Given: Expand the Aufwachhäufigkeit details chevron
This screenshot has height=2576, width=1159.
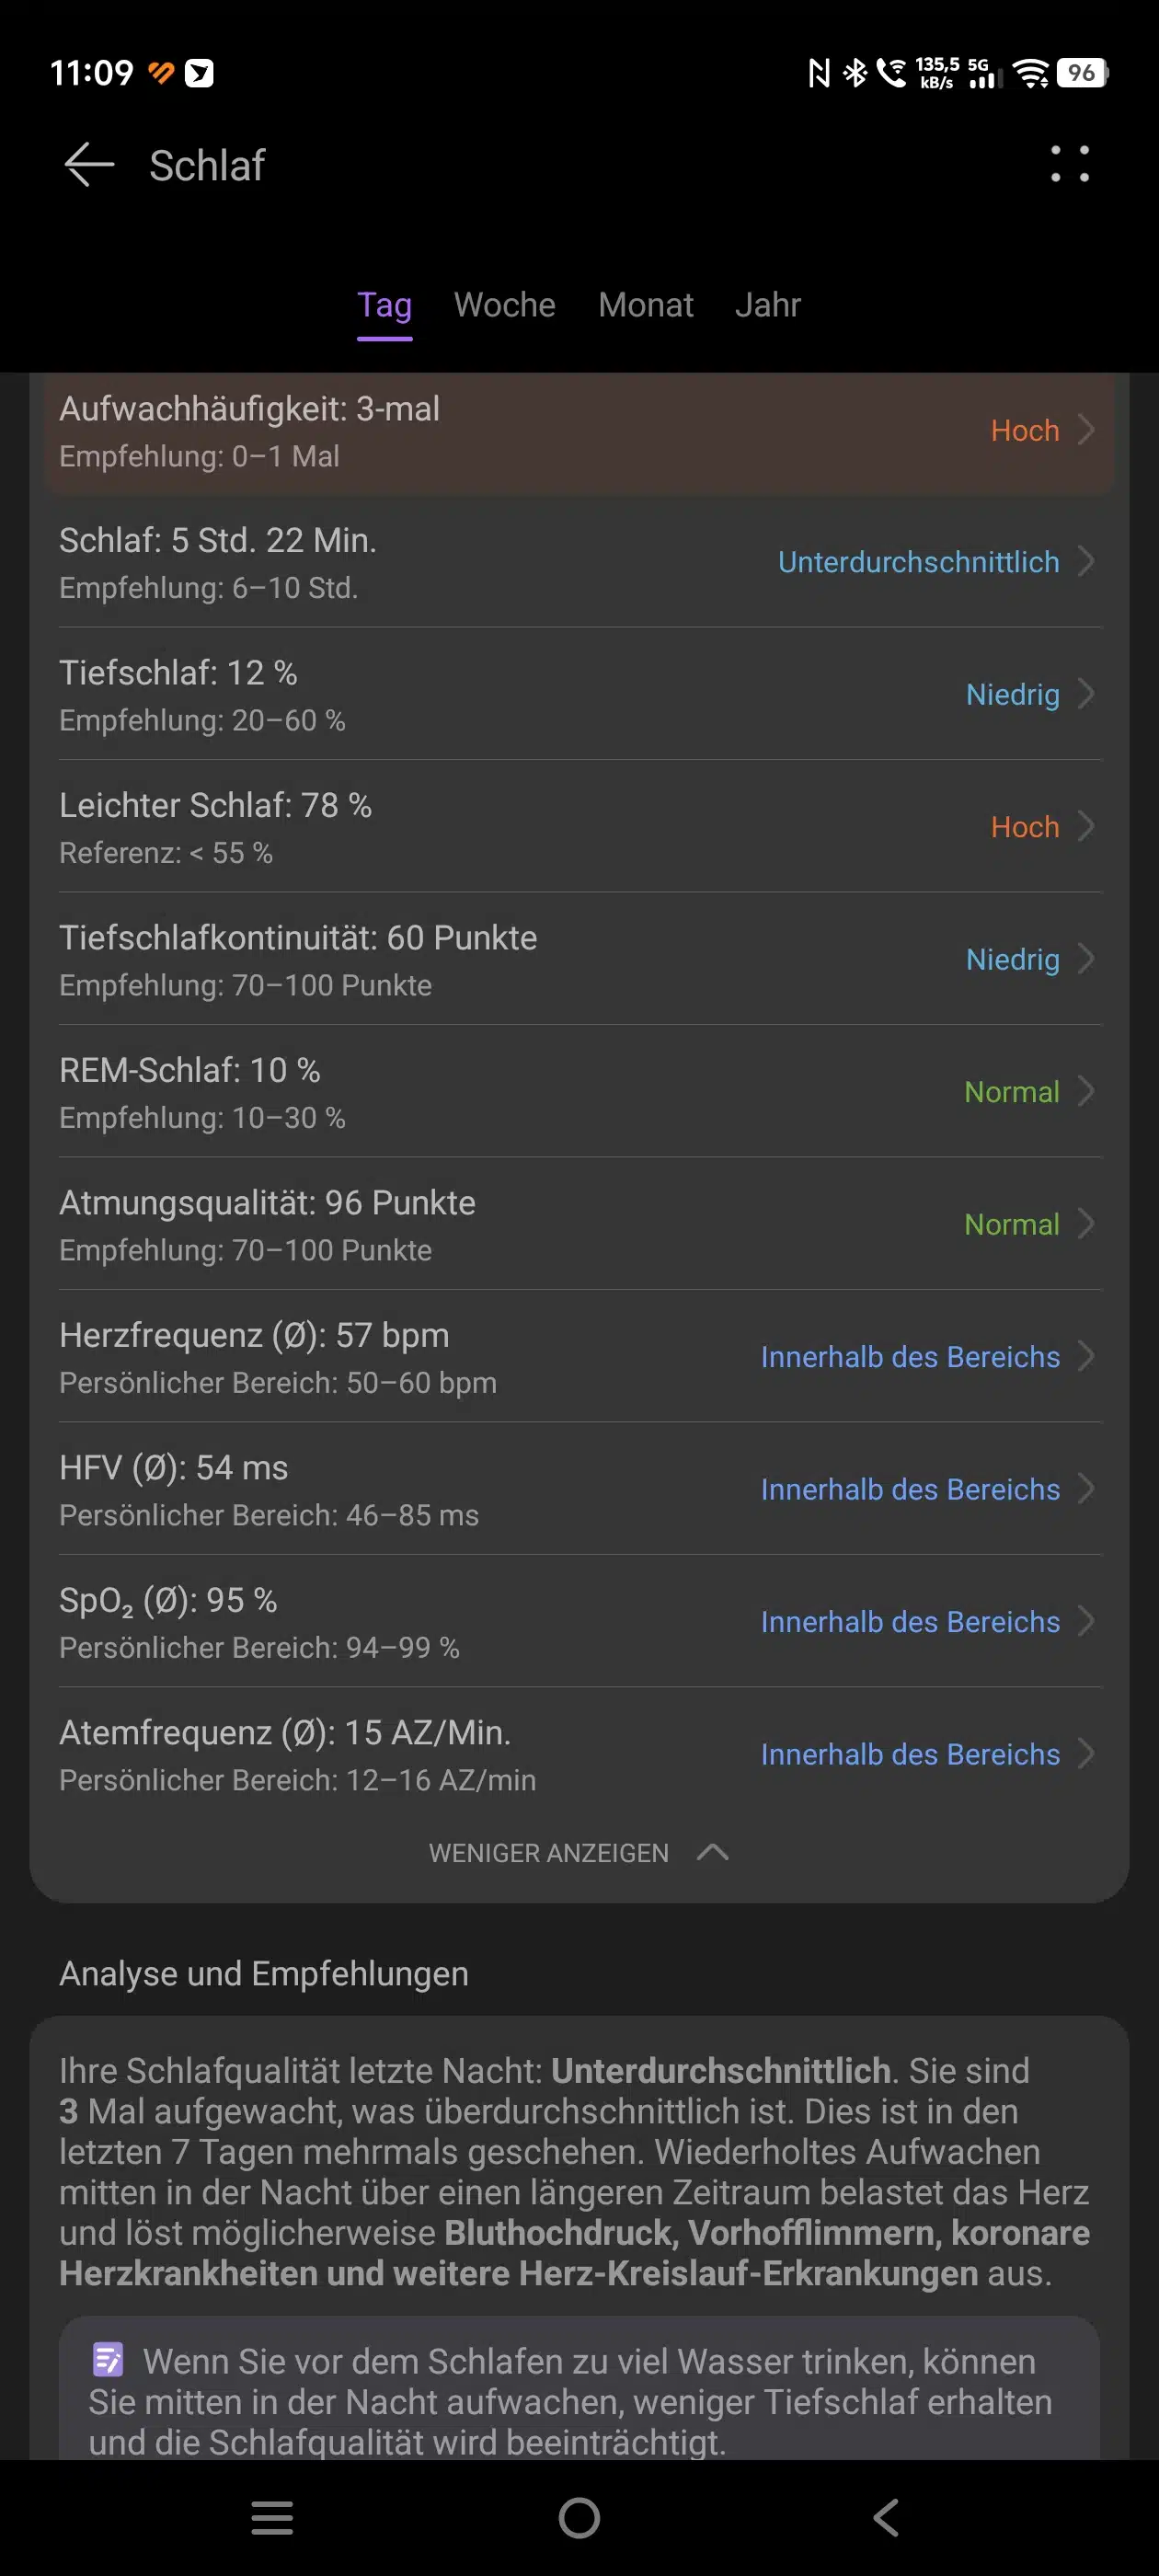Looking at the screenshot, I should click(1086, 430).
